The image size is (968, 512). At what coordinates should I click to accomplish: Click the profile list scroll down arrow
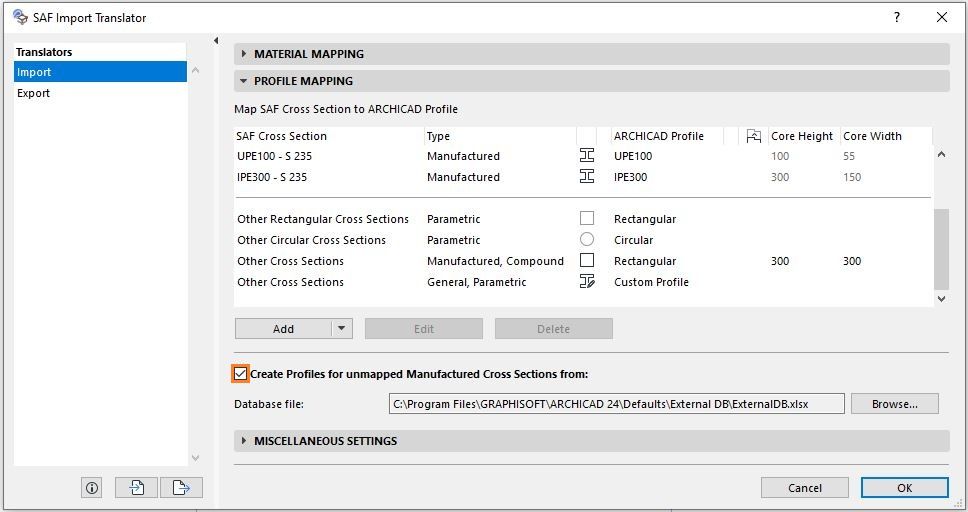(941, 298)
